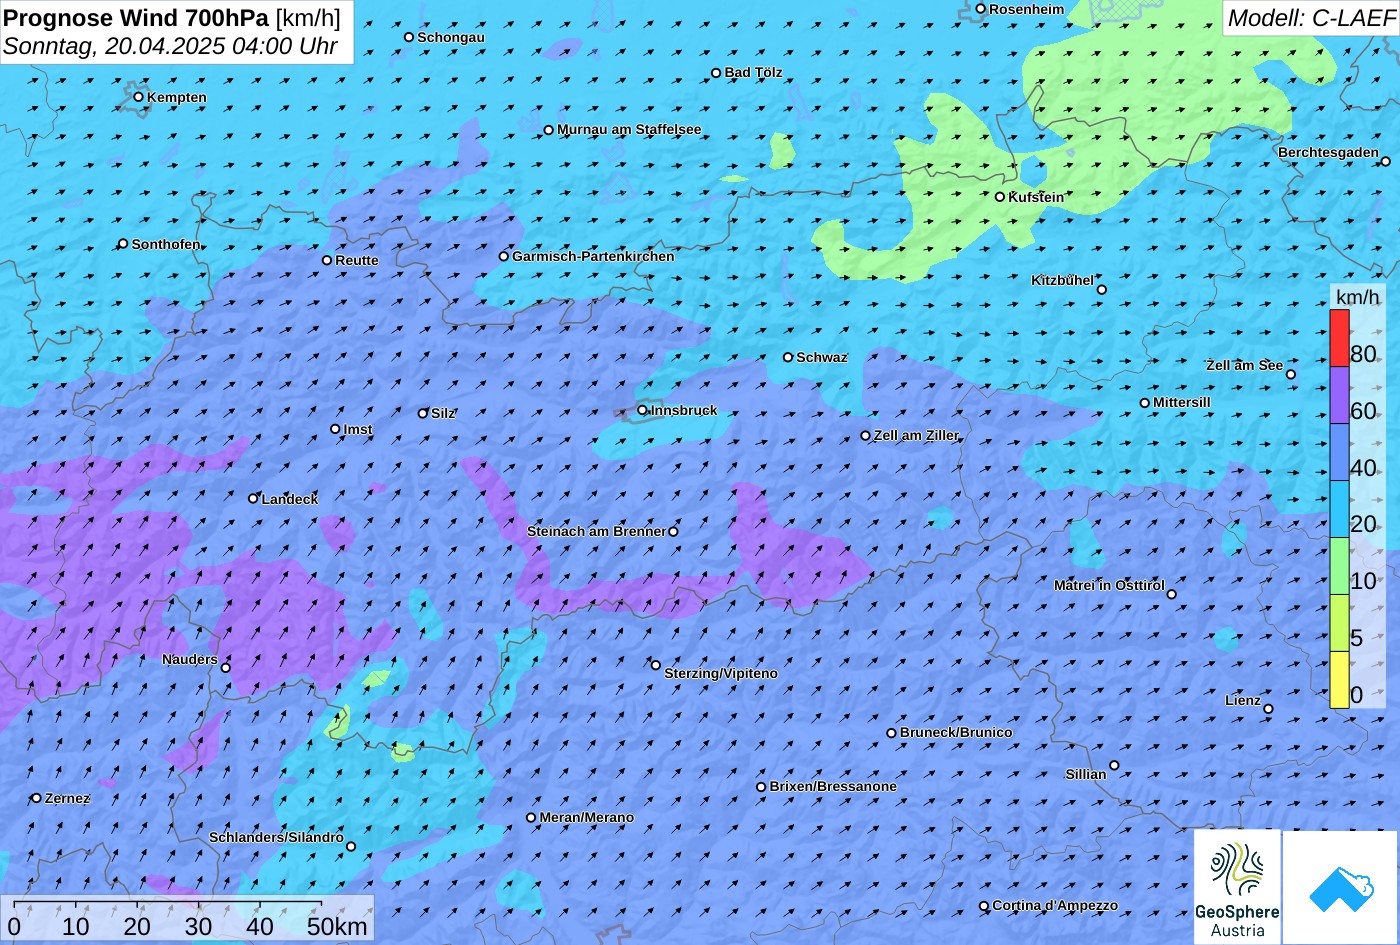Click the Nauders label
Viewport: 1400px width, 945px height.
tap(190, 659)
